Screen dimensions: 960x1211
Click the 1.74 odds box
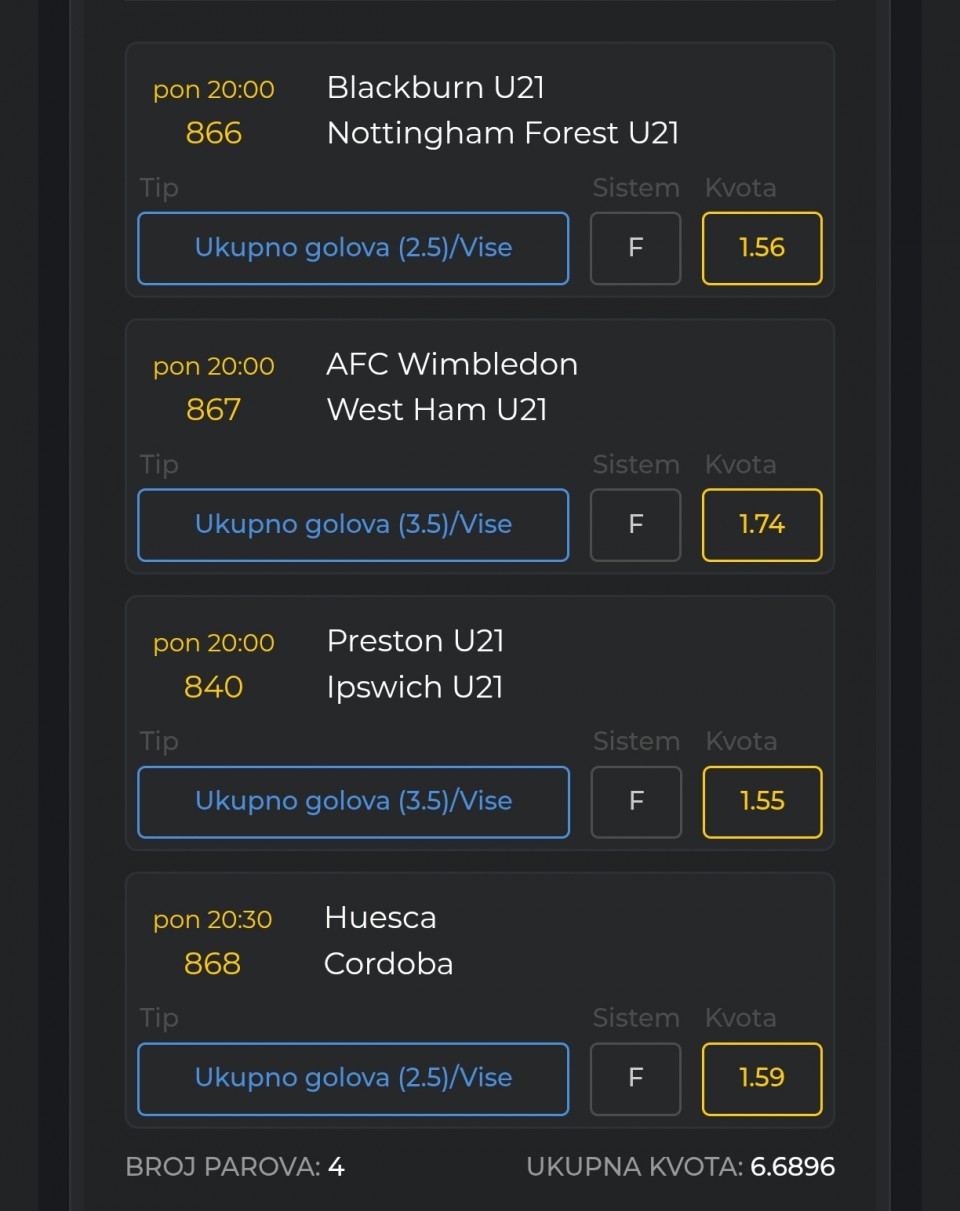(x=762, y=525)
